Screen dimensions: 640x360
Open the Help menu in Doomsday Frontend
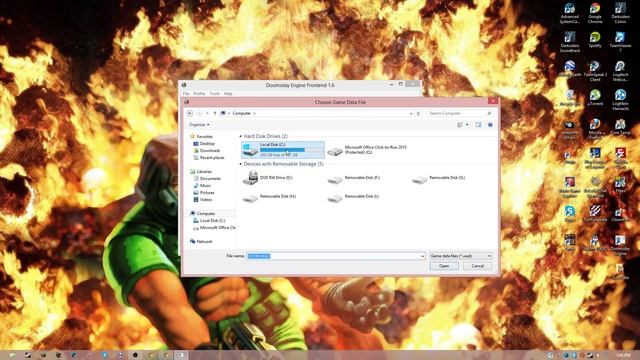click(x=228, y=93)
